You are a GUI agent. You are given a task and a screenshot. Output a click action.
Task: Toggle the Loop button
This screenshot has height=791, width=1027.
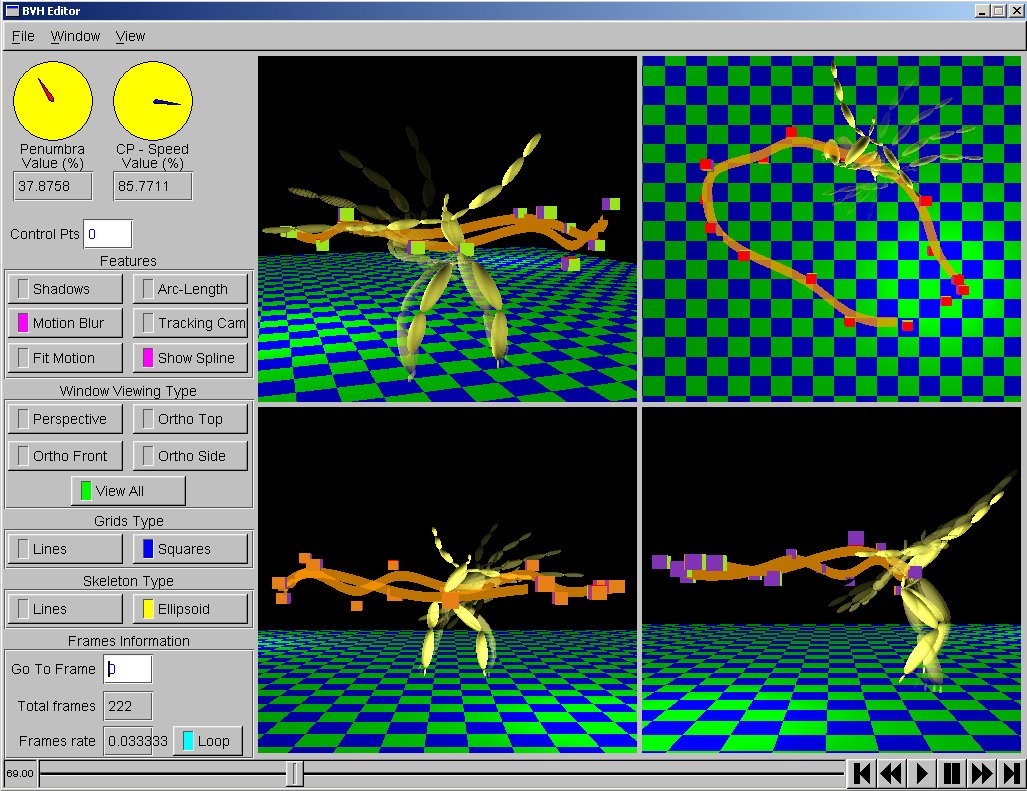tap(208, 741)
